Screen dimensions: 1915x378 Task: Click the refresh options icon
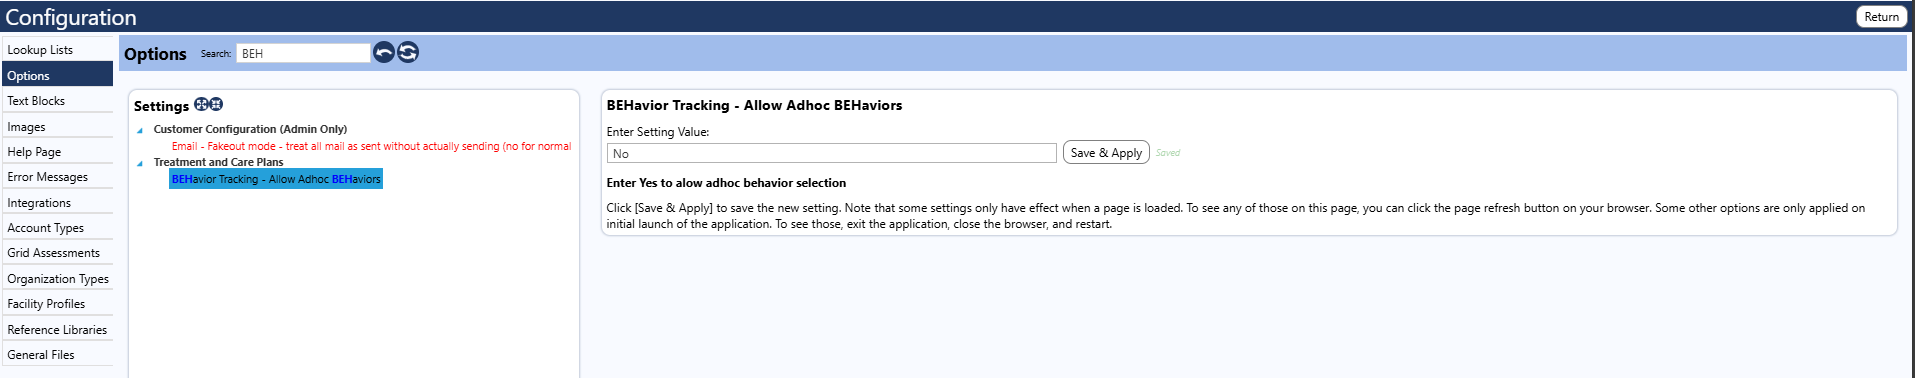[x=408, y=52]
